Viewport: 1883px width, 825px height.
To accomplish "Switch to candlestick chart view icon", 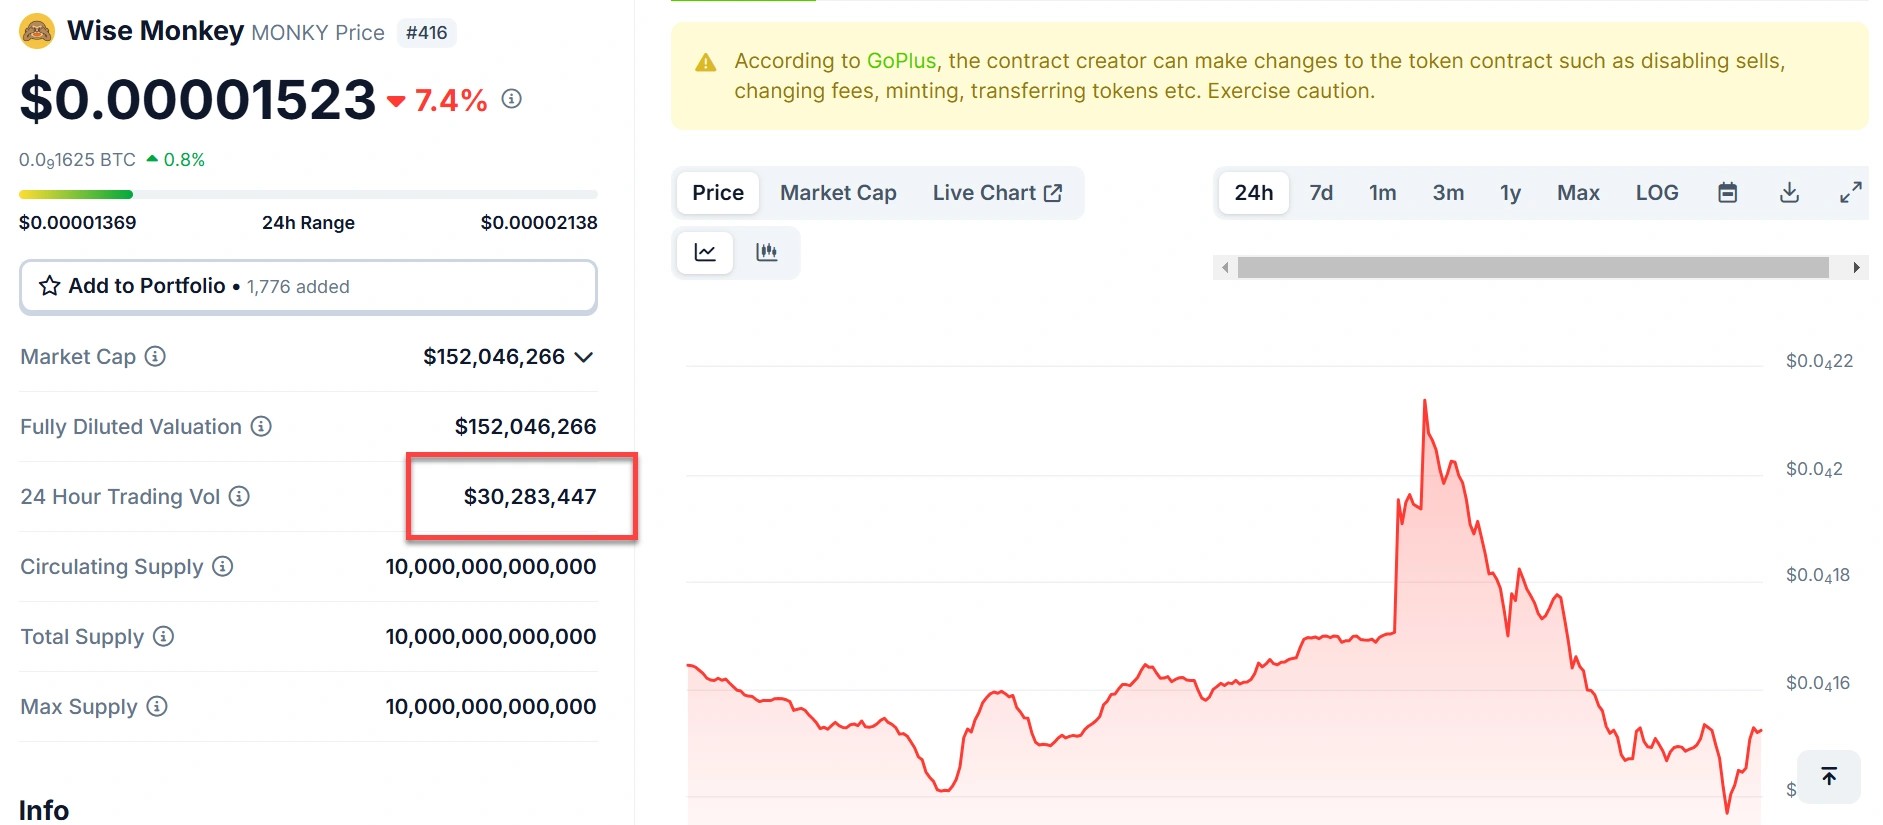I will point(767,252).
